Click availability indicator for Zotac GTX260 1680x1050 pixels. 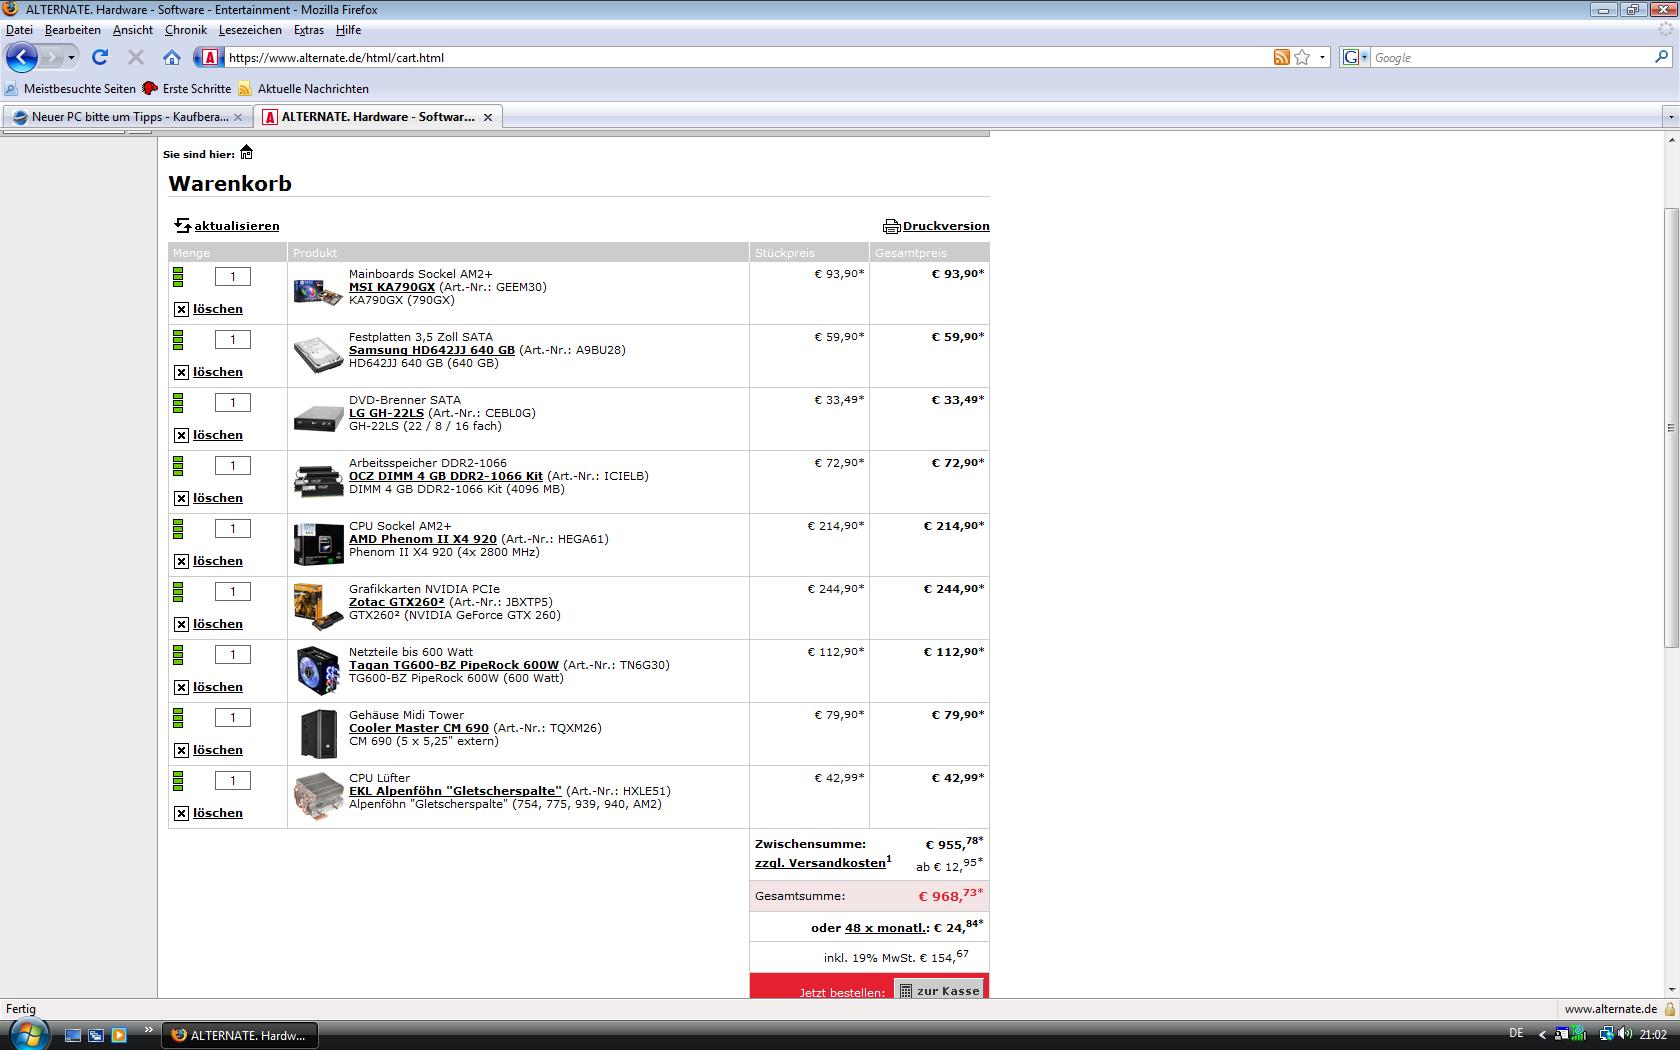(178, 591)
